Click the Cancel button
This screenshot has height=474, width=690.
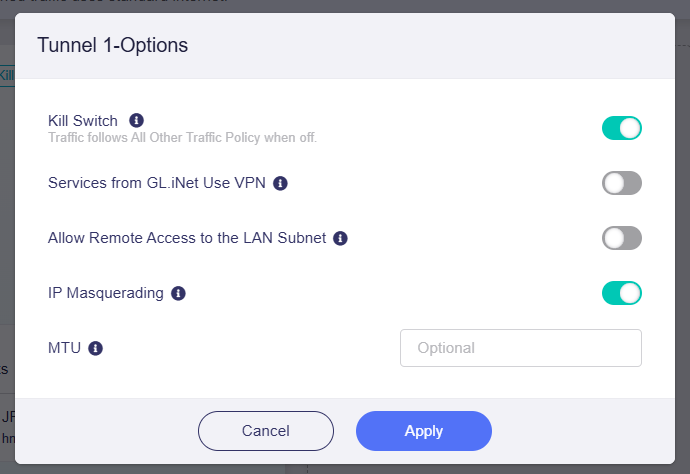[266, 431]
